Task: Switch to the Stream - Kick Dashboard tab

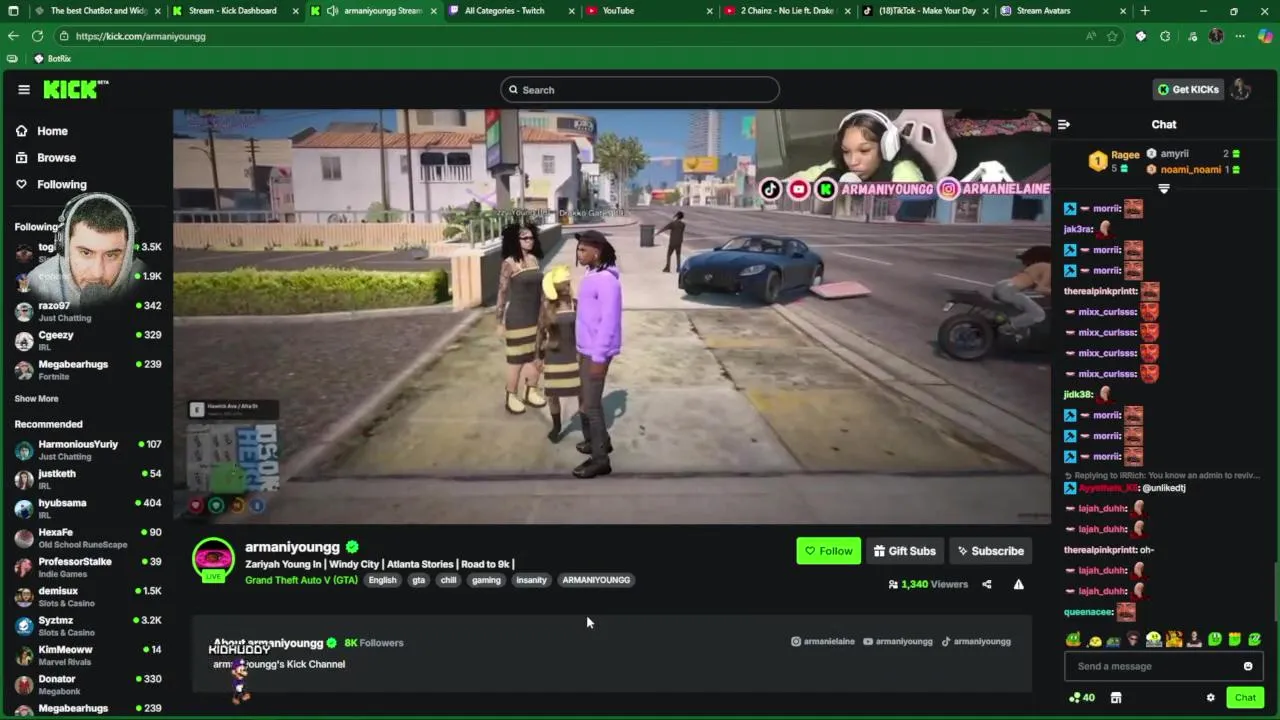Action: pos(233,11)
